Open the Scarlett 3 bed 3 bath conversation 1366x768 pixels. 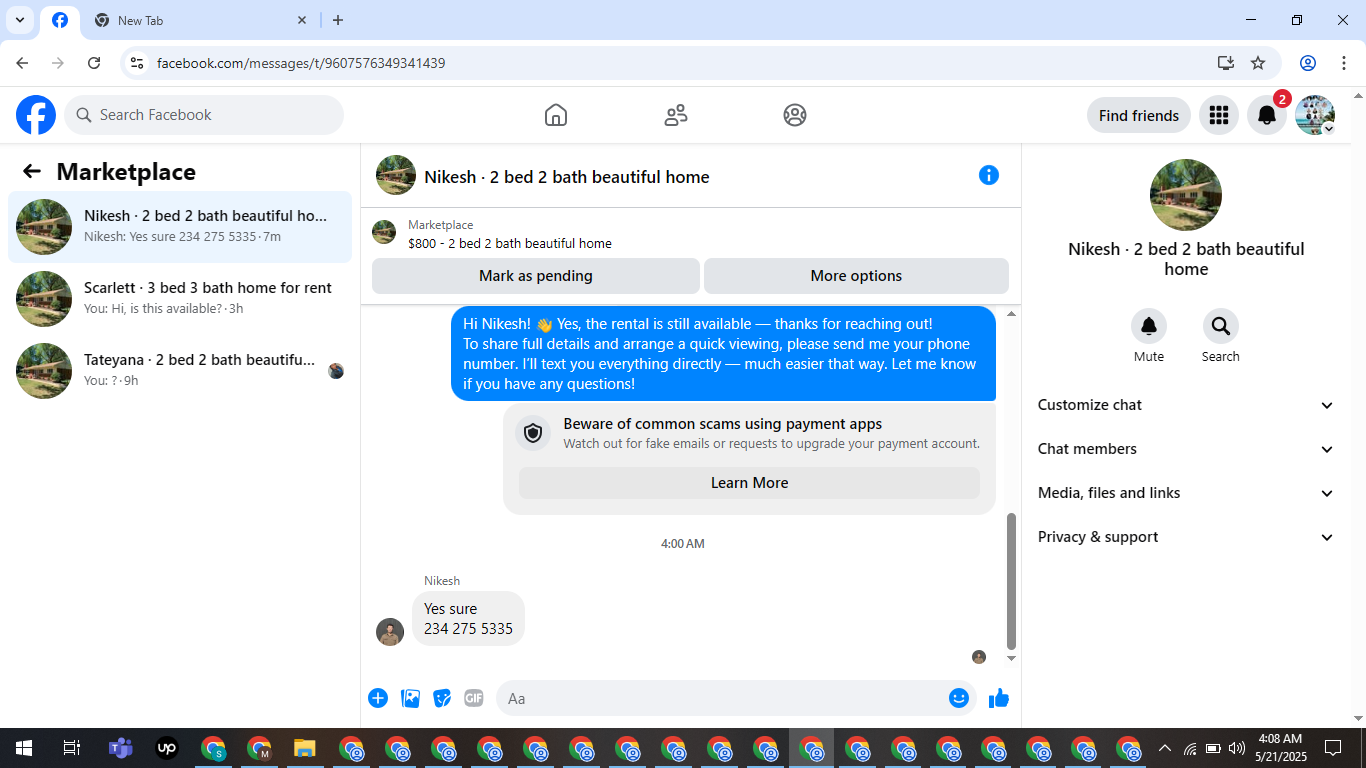coord(180,299)
